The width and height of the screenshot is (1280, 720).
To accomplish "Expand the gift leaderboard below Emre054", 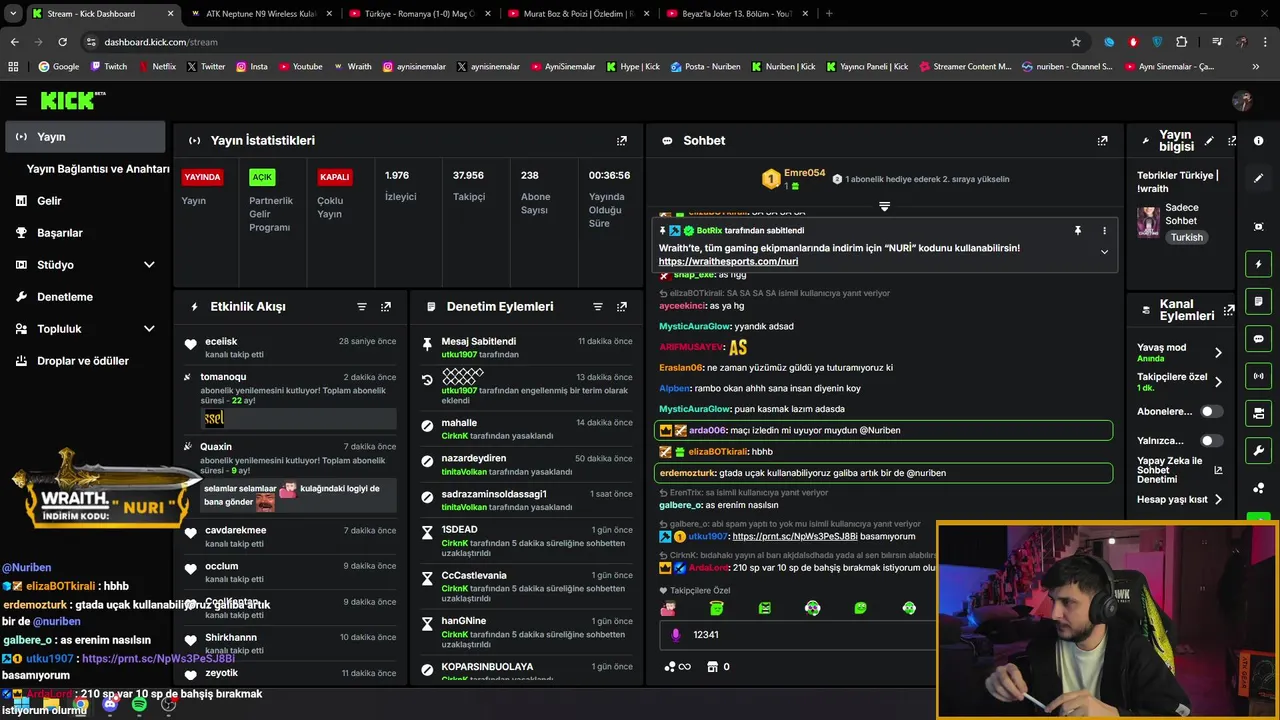I will [x=884, y=206].
